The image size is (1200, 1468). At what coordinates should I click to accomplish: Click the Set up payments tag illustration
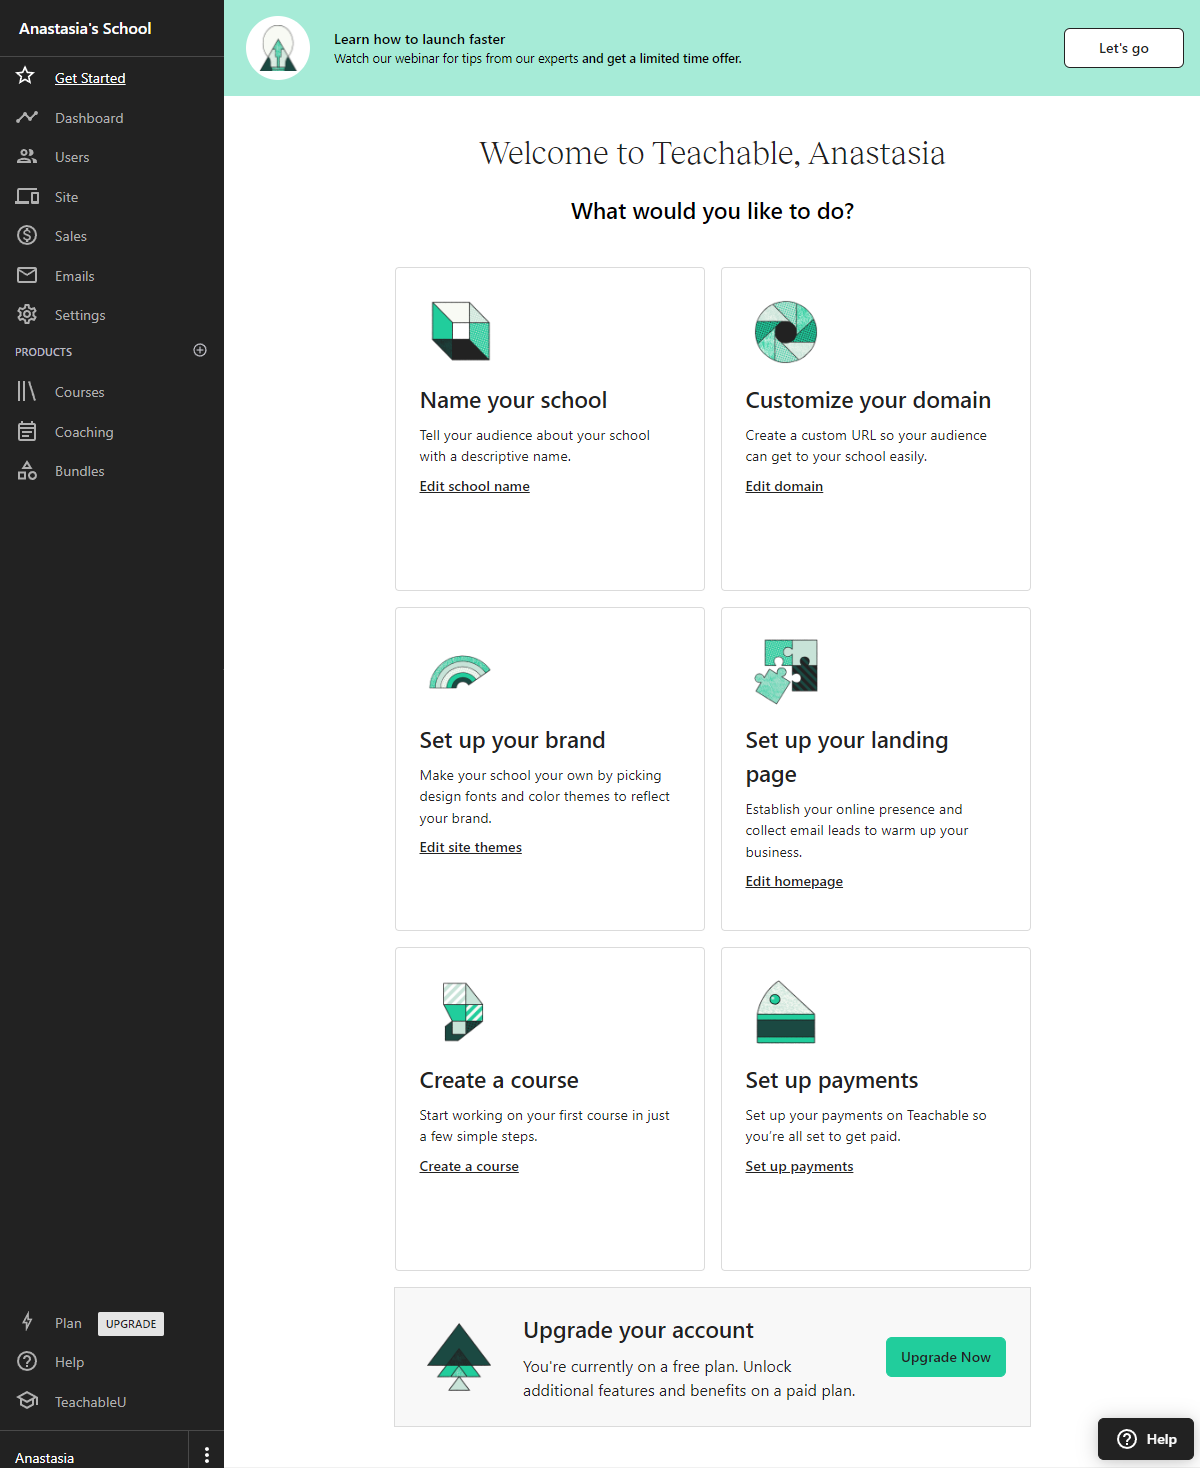pyautogui.click(x=786, y=1012)
